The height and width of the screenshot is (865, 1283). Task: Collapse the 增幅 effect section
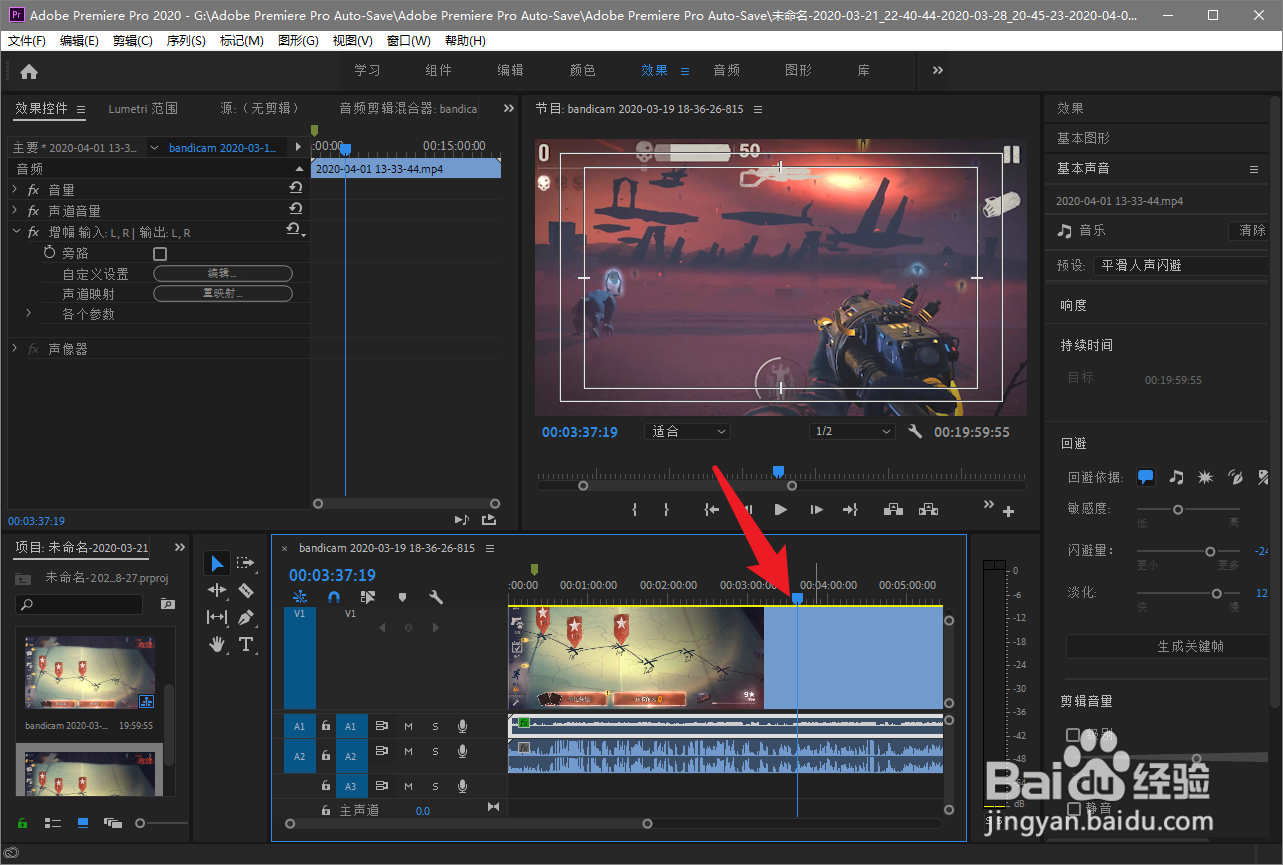tap(15, 231)
